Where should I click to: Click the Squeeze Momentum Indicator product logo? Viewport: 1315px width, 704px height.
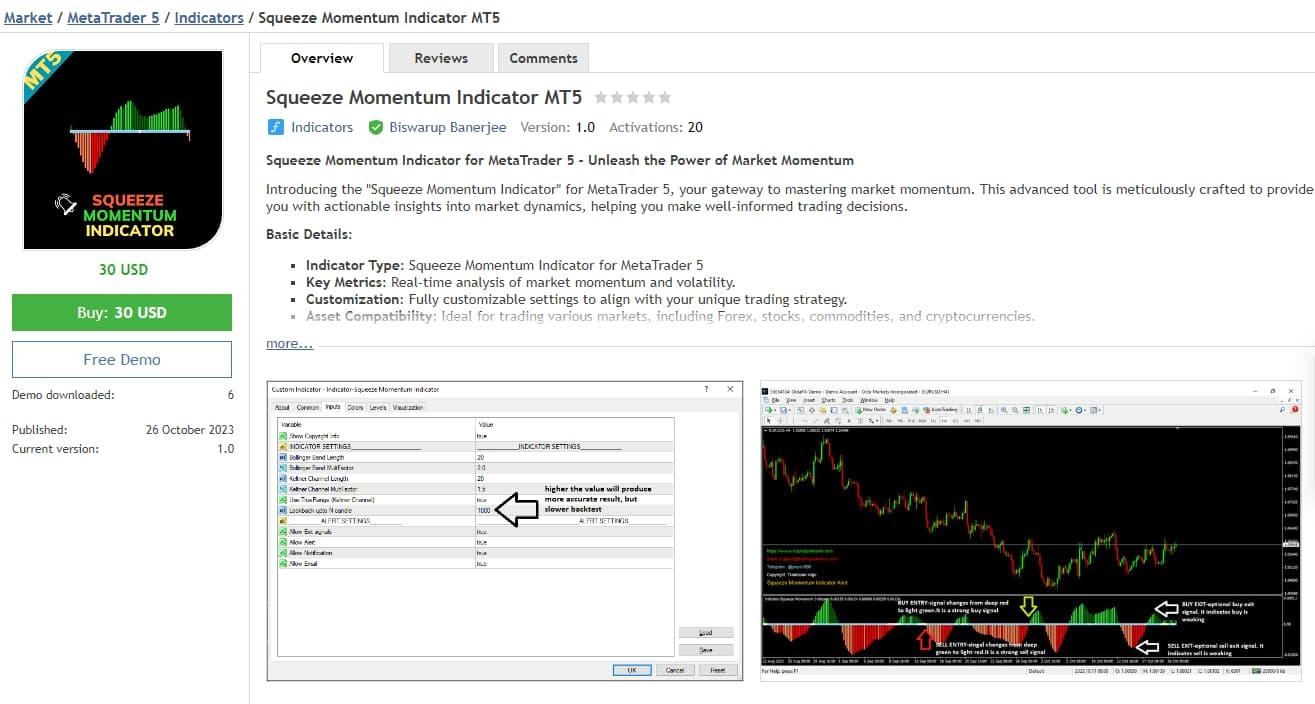122,150
